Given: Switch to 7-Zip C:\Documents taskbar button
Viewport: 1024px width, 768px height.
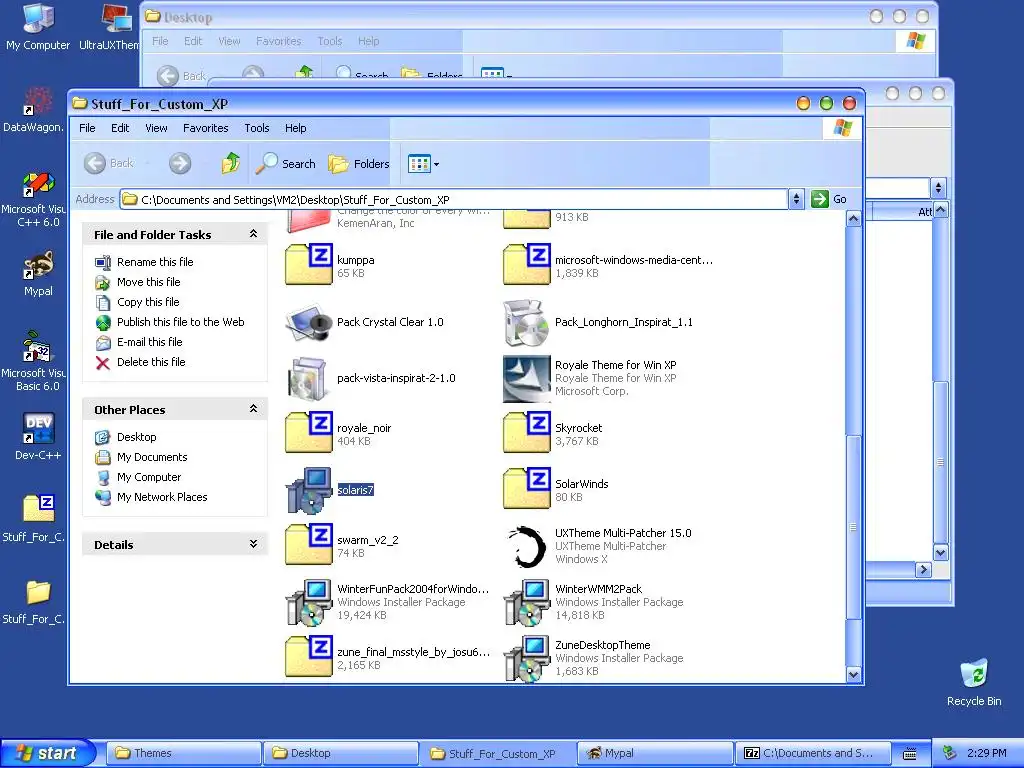Looking at the screenshot, I should 812,753.
